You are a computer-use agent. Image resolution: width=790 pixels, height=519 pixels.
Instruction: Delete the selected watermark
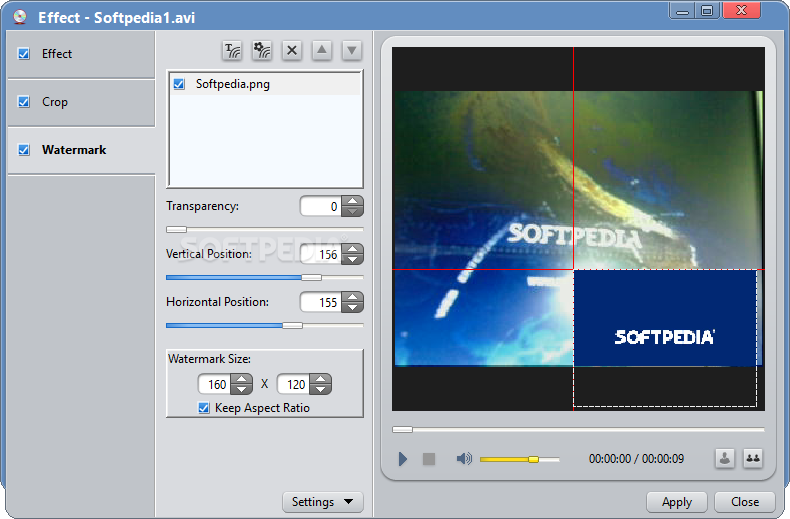coord(292,50)
